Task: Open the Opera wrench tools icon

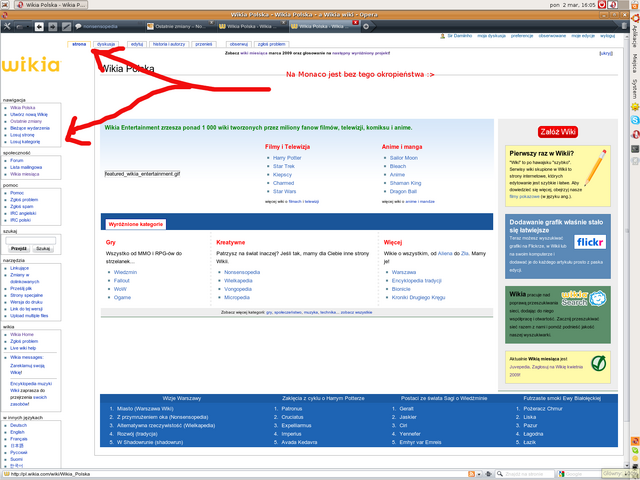Action: click(7, 27)
